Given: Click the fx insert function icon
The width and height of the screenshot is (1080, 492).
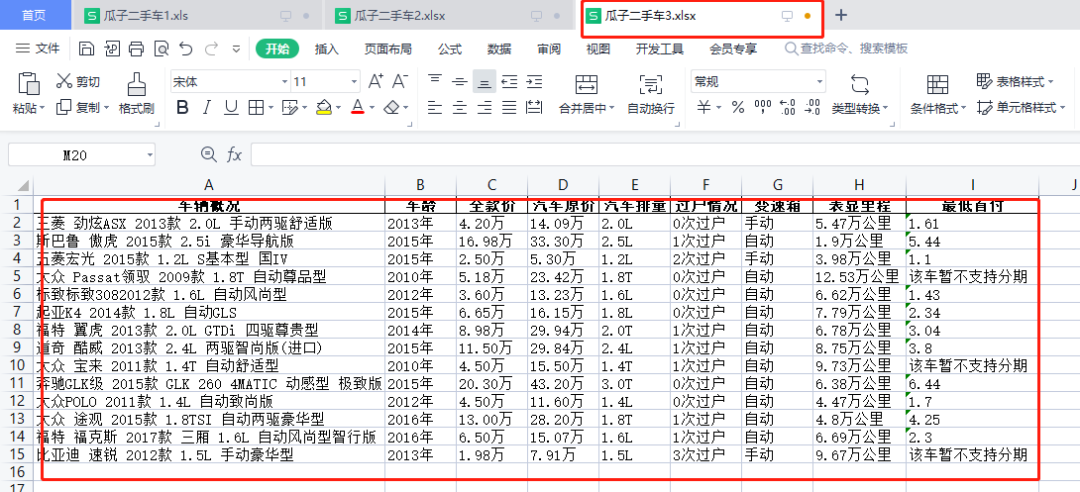Looking at the screenshot, I should point(234,154).
